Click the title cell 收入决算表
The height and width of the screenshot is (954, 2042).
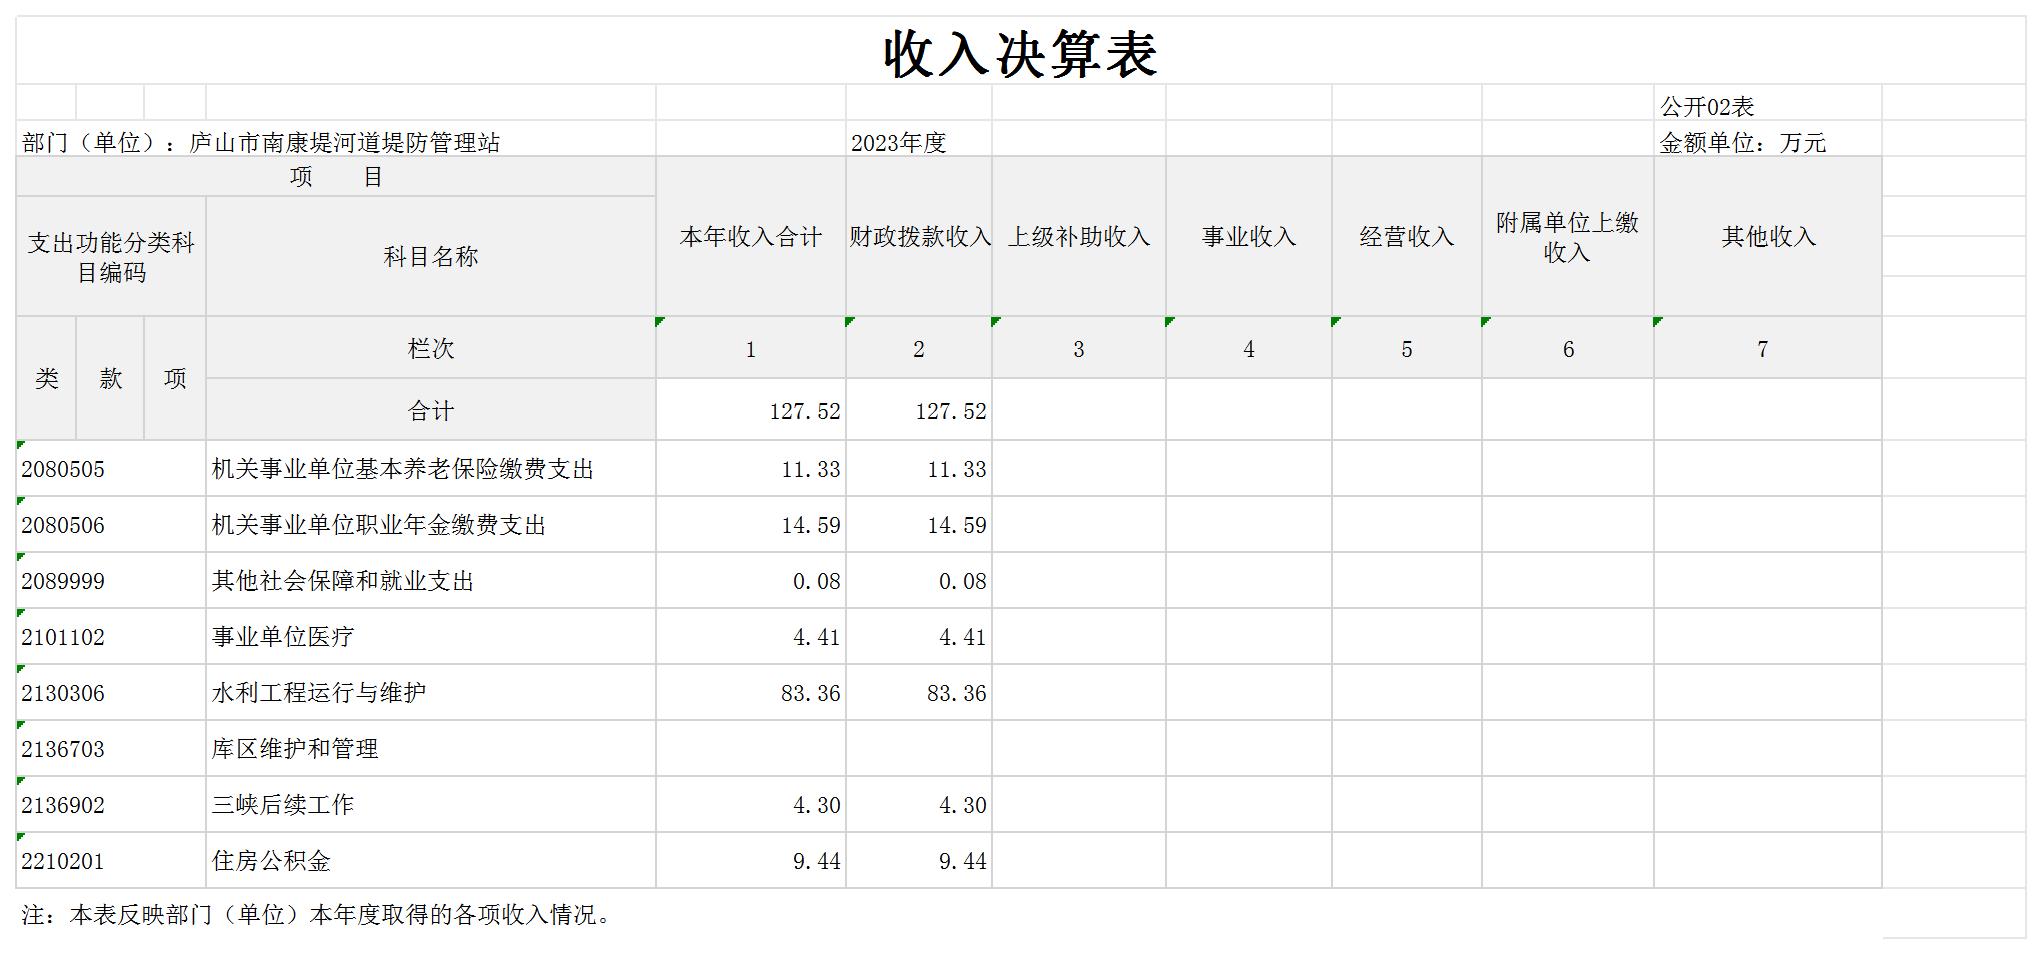[x=1020, y=53]
